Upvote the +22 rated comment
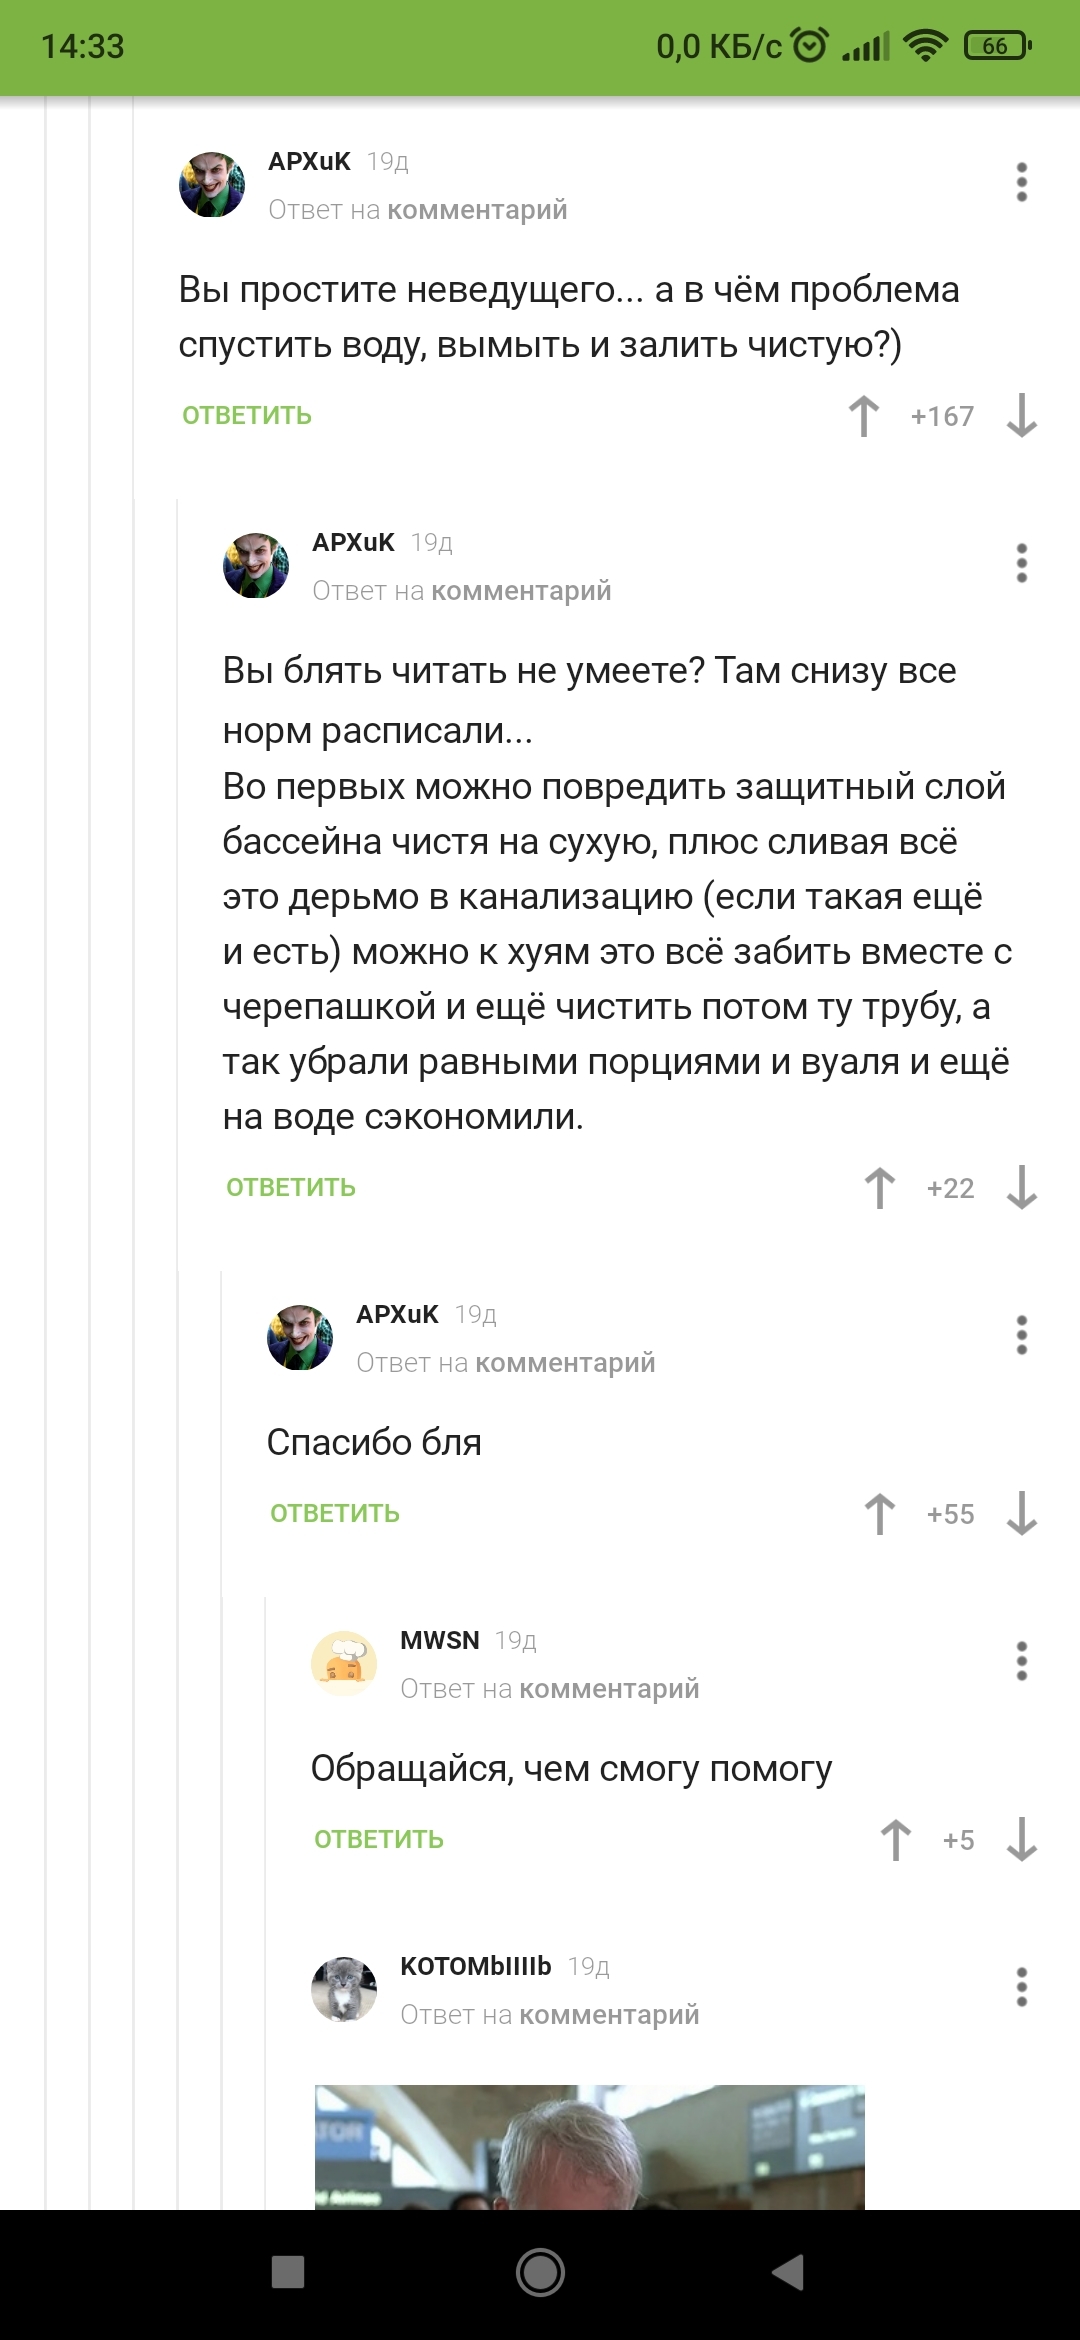 pos(880,1188)
